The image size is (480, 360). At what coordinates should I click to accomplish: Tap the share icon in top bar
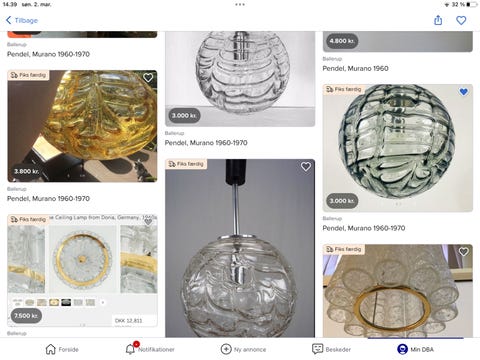[x=438, y=20]
